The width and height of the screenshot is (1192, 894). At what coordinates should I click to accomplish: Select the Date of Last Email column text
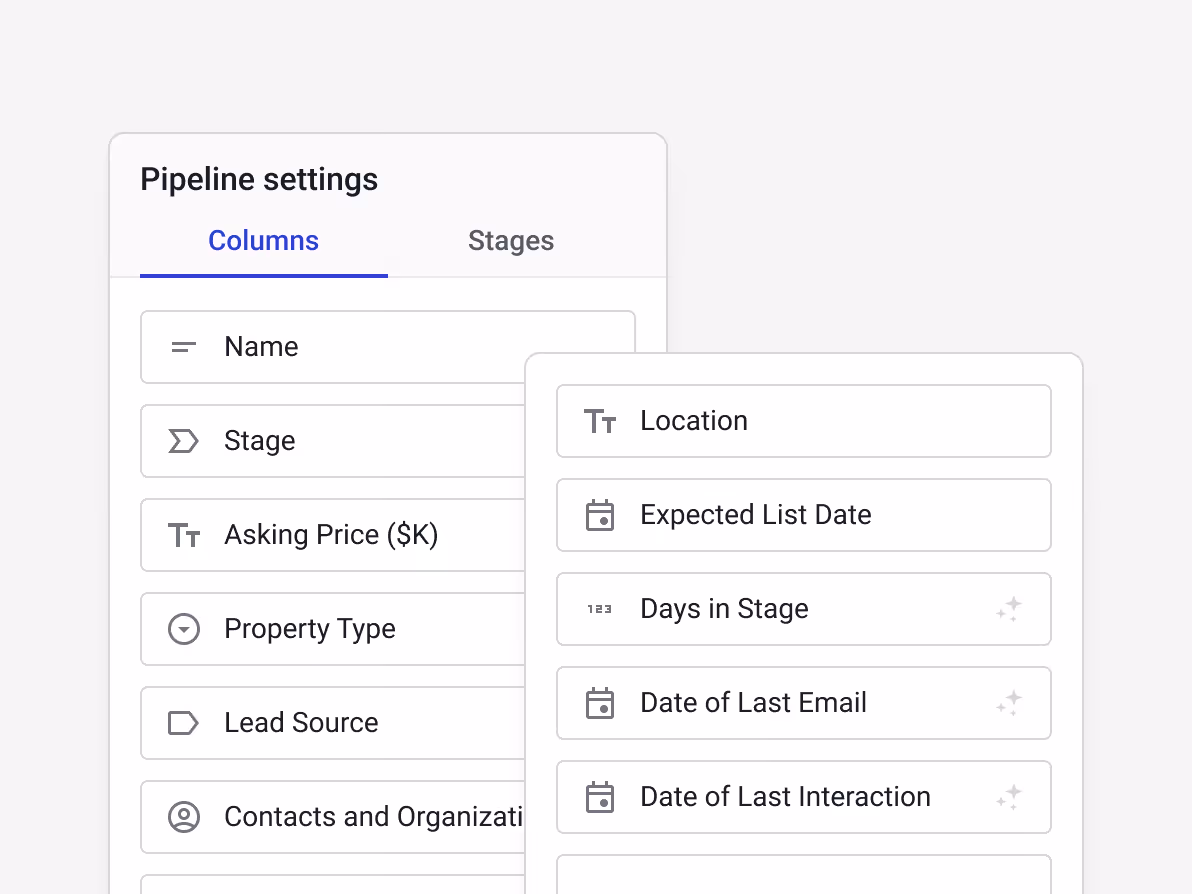753,703
